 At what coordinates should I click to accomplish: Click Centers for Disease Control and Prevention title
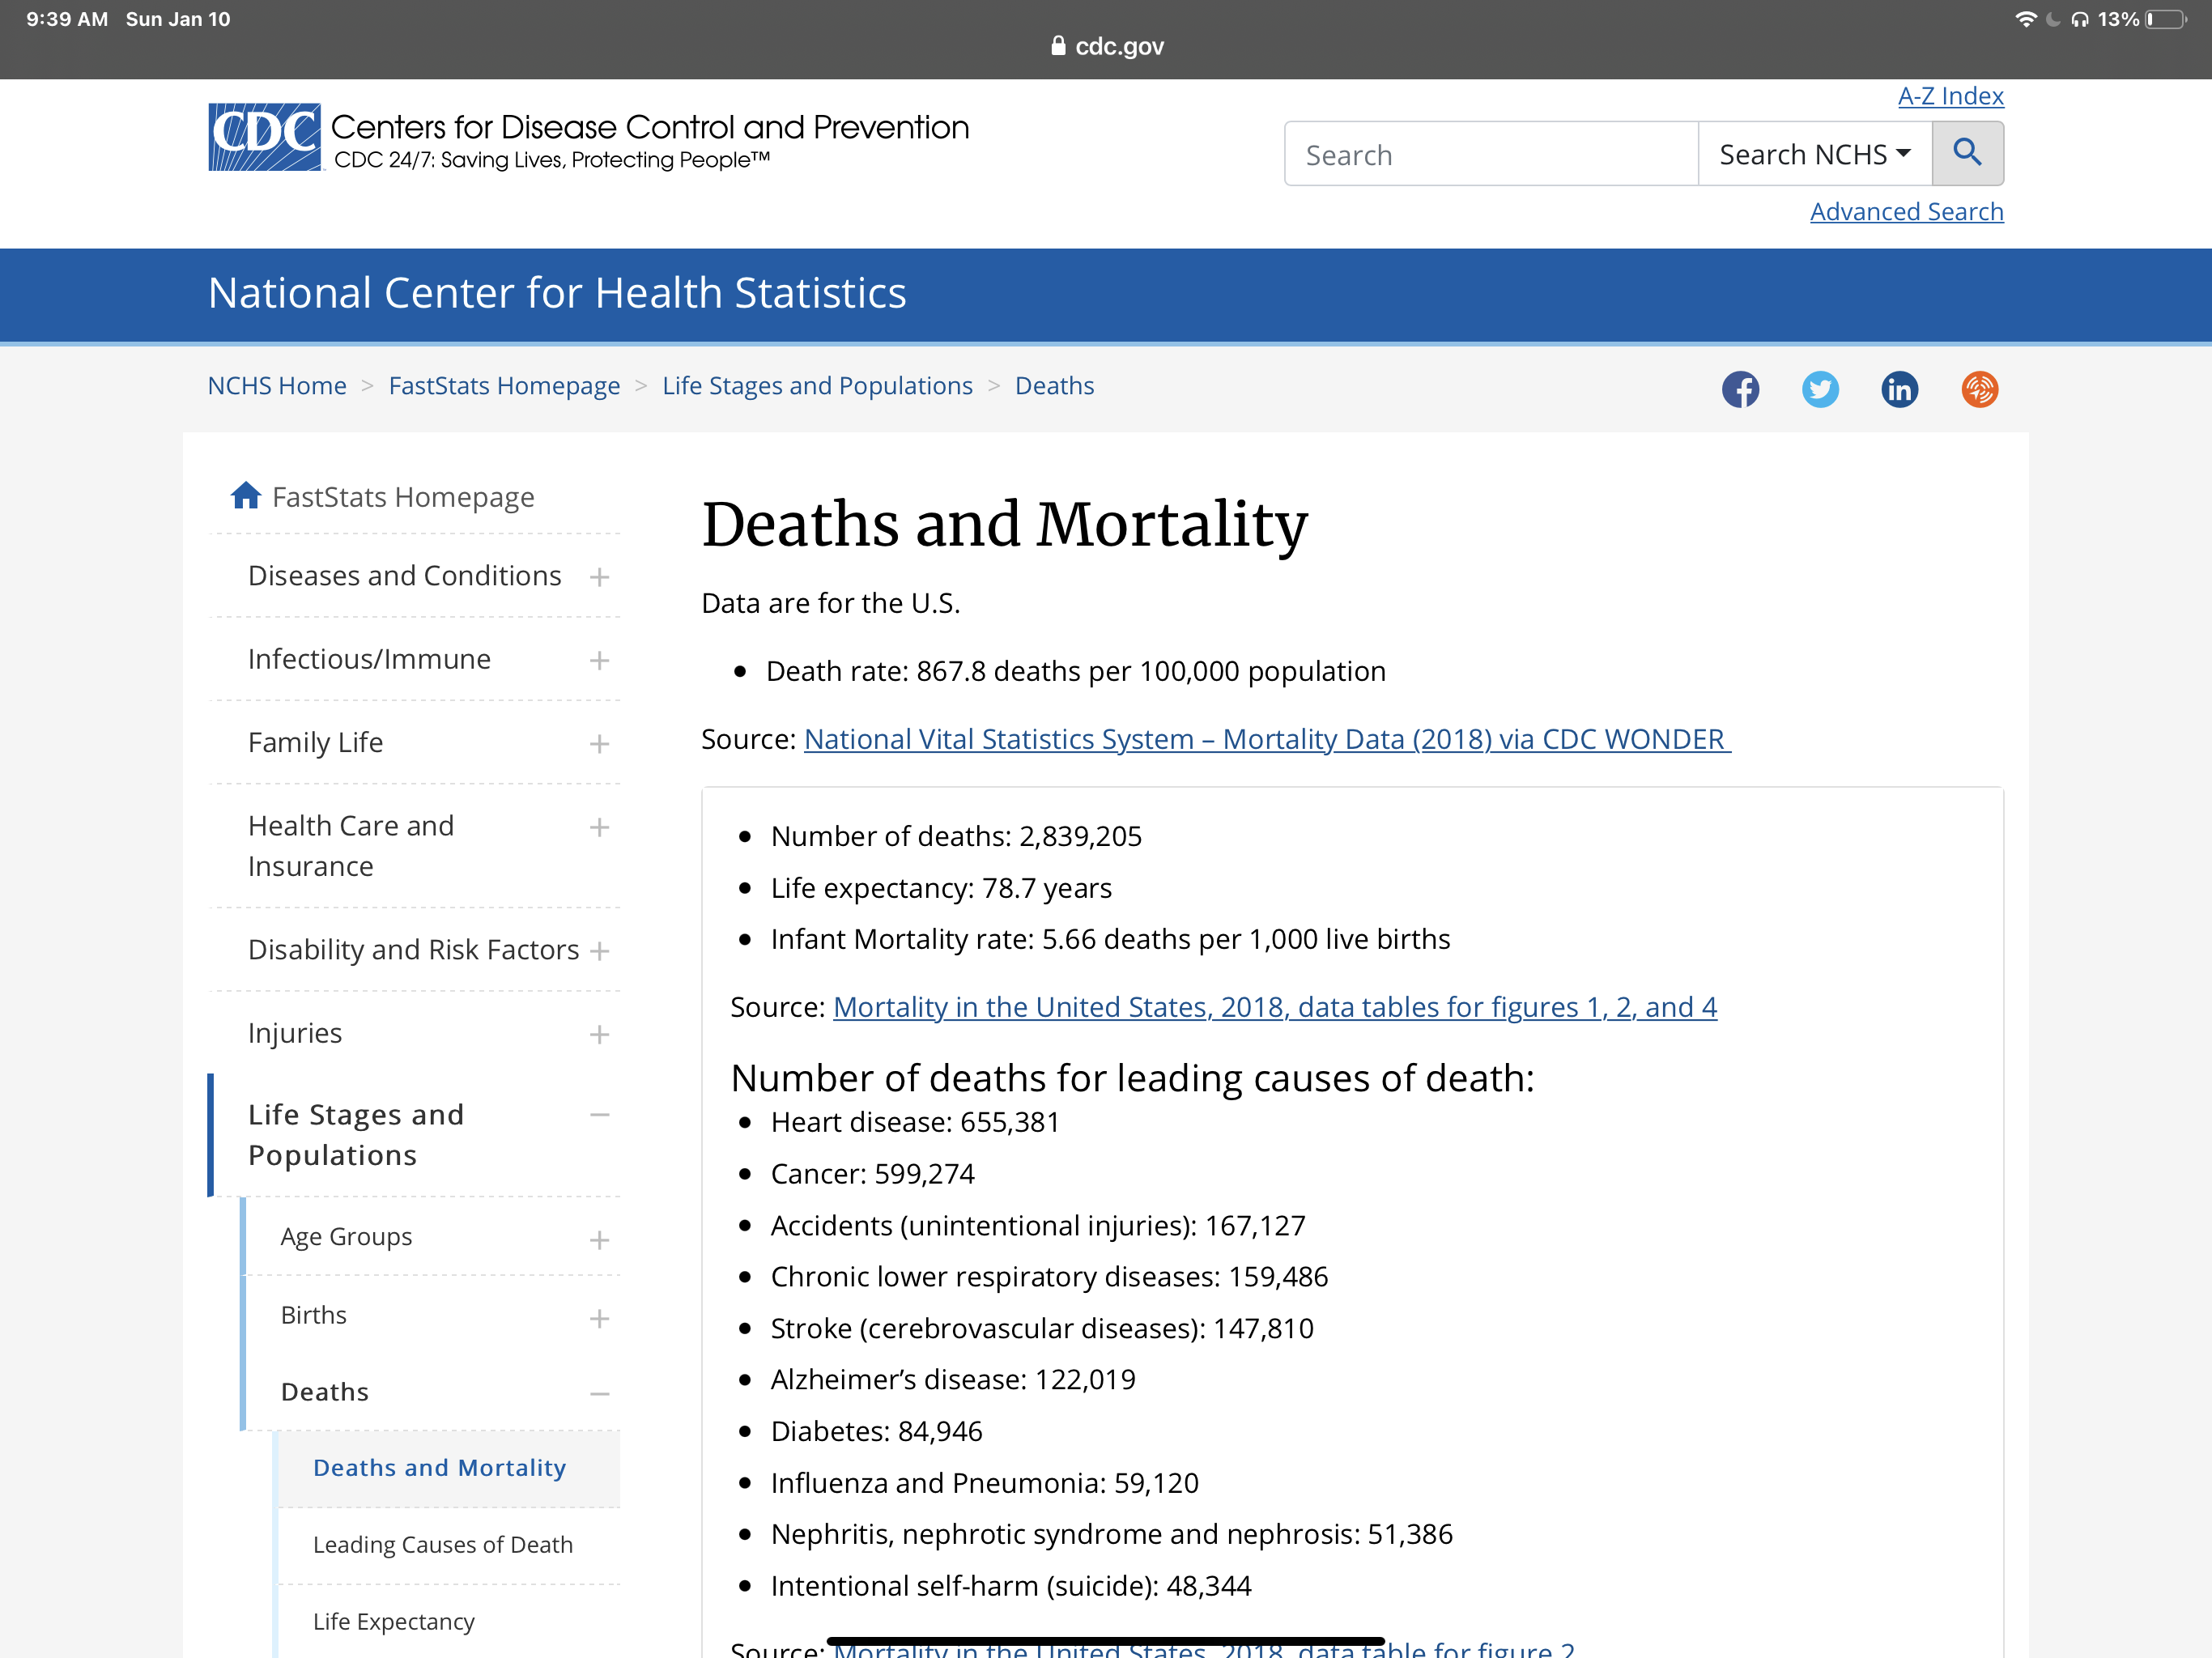click(650, 128)
